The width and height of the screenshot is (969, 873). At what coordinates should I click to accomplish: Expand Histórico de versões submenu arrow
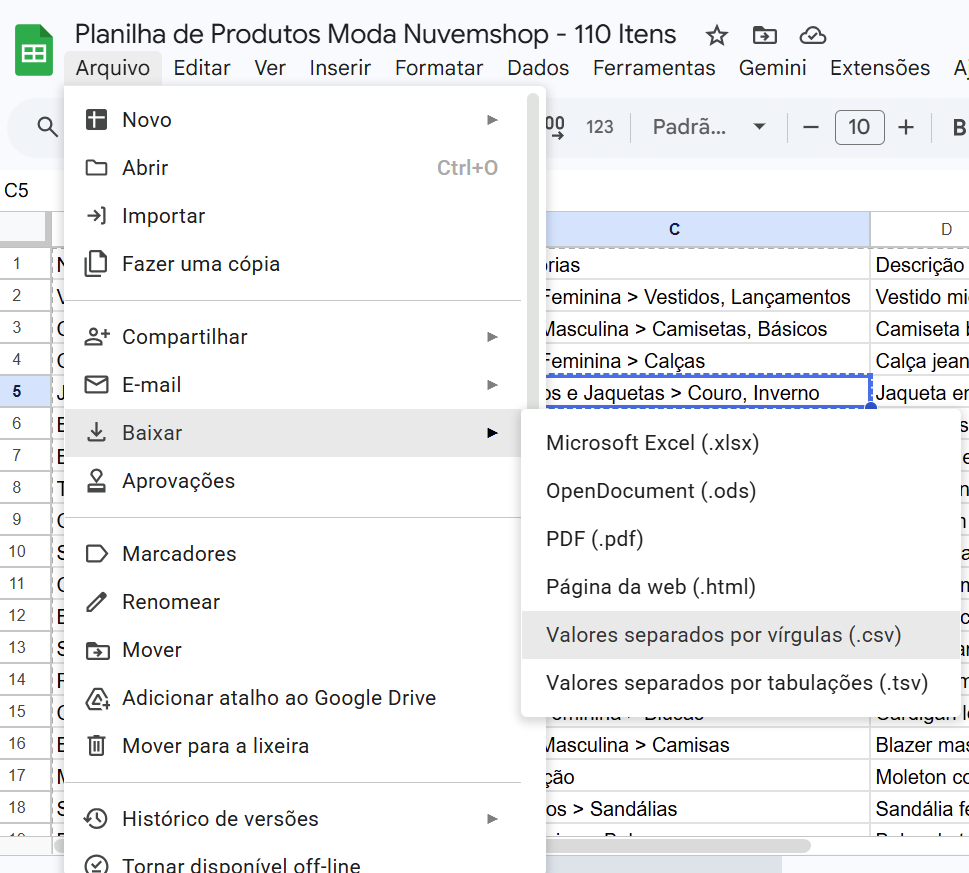492,819
